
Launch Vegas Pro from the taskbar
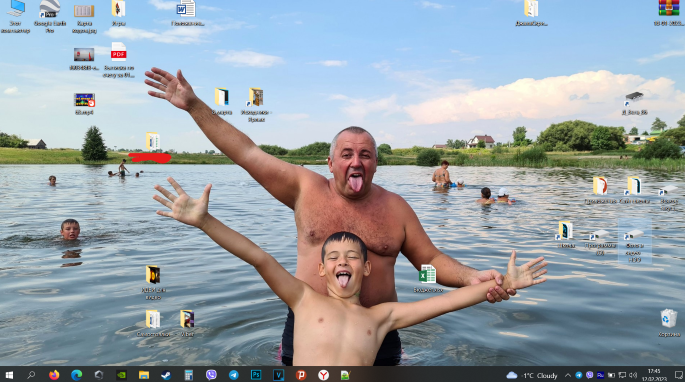[278, 375]
